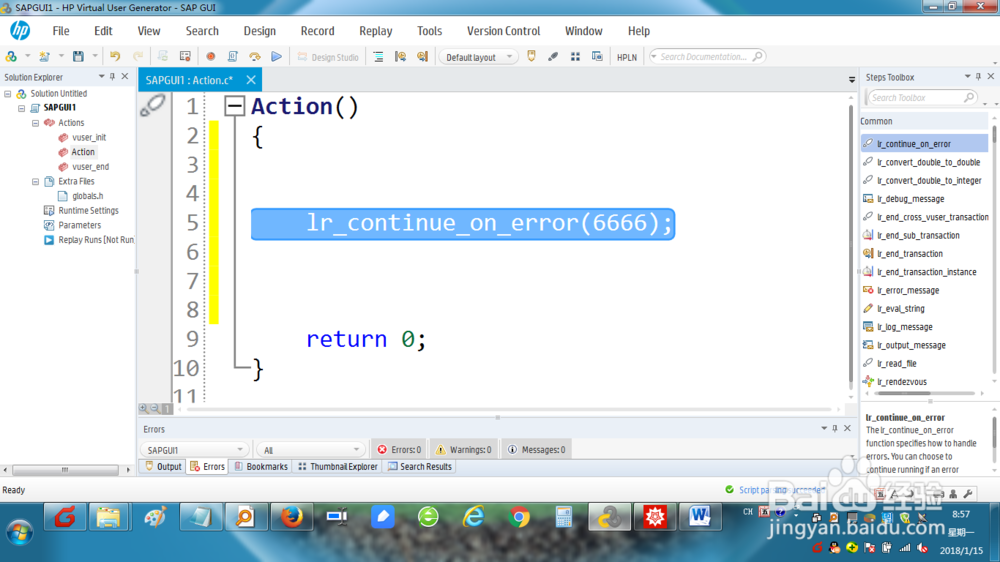The width and height of the screenshot is (1000, 562).
Task: Click the Save script floppy icon
Action: [x=78, y=57]
